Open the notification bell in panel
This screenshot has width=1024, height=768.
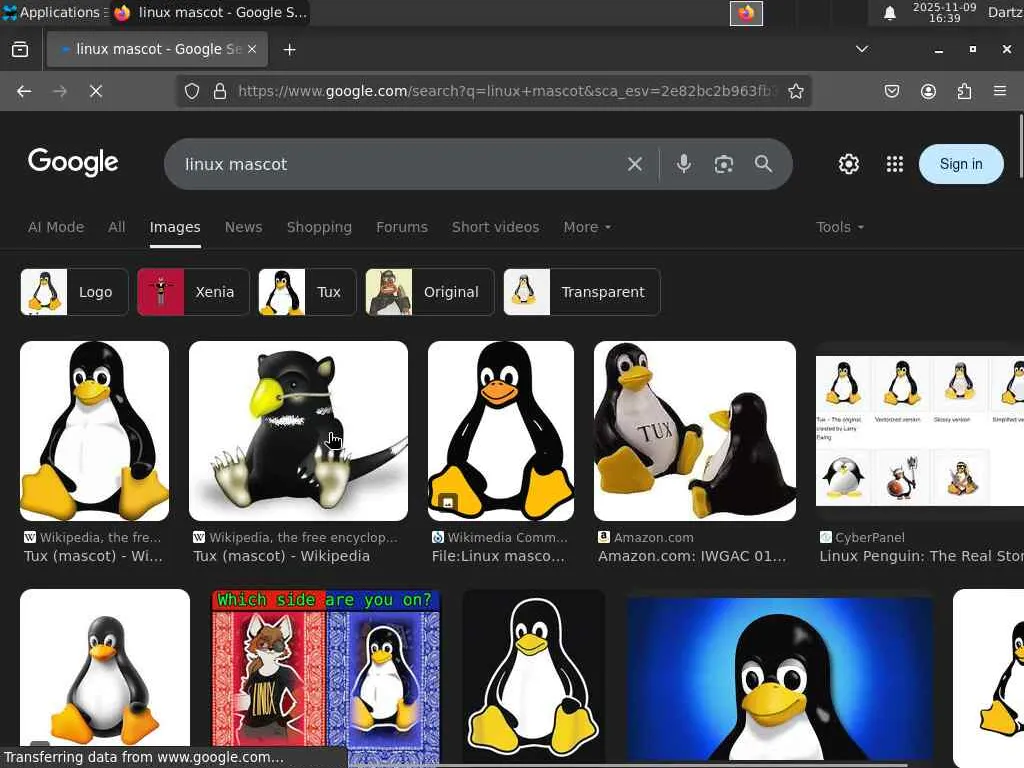click(889, 13)
